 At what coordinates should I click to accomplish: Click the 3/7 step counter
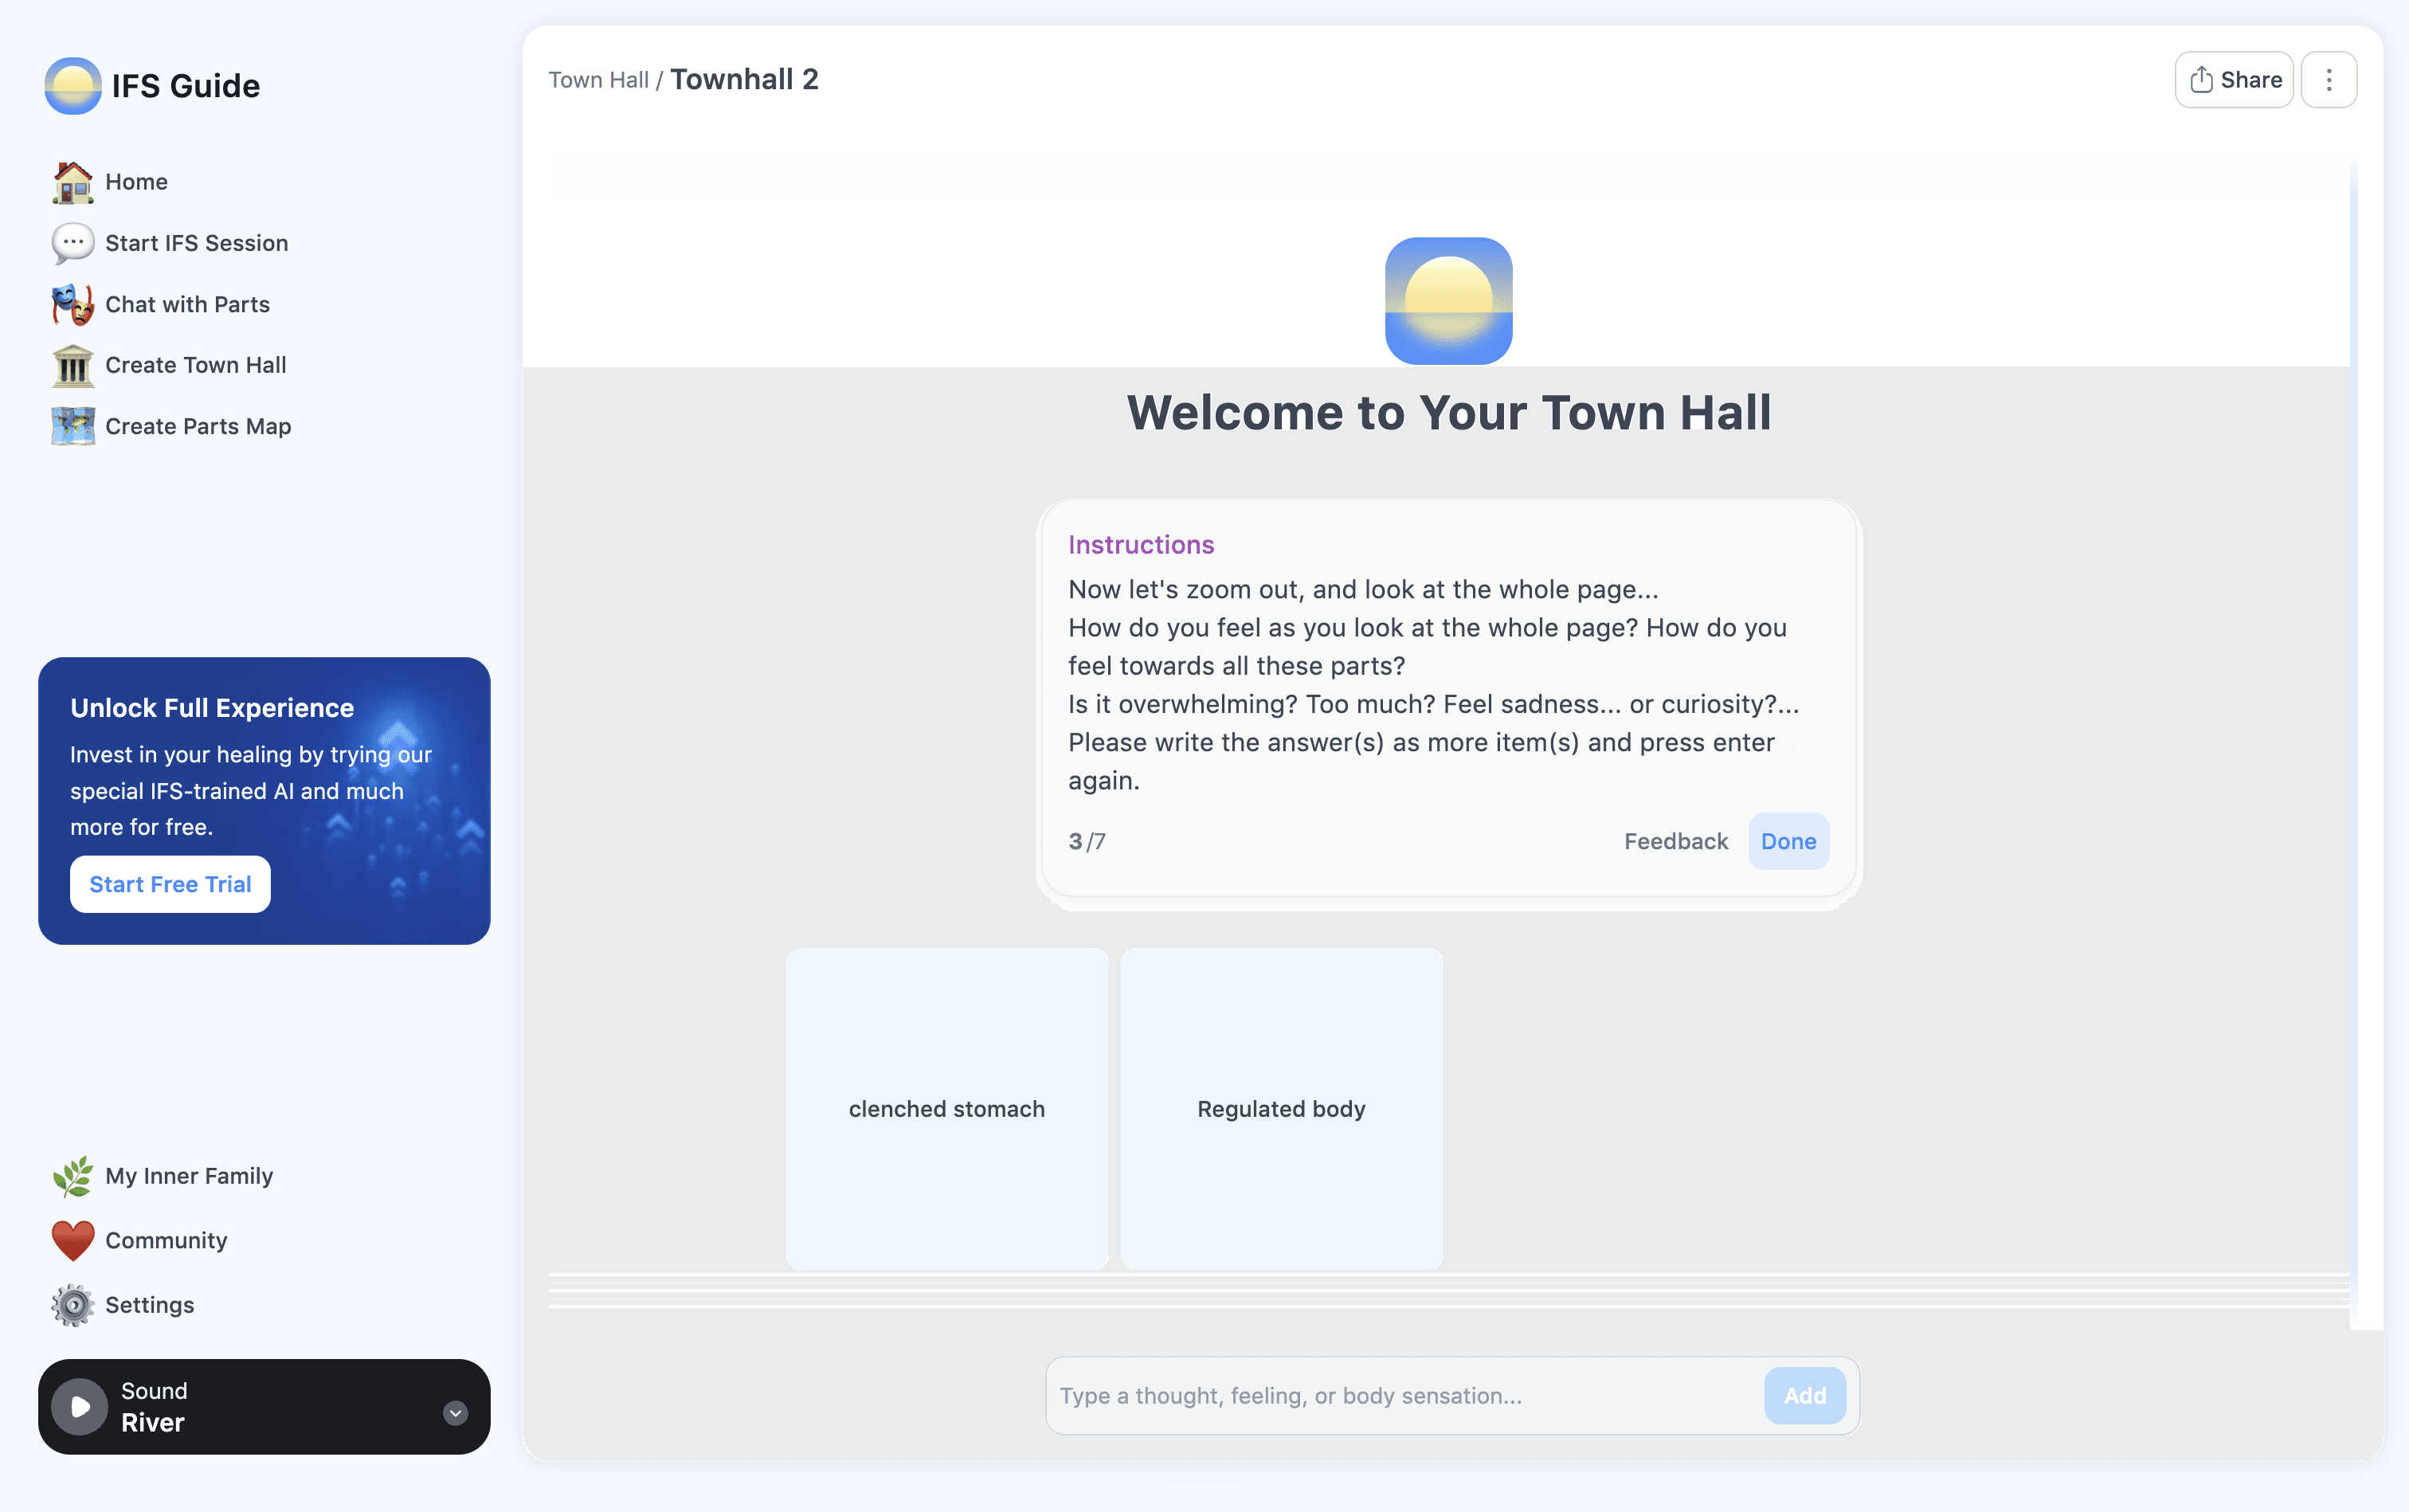(x=1087, y=841)
